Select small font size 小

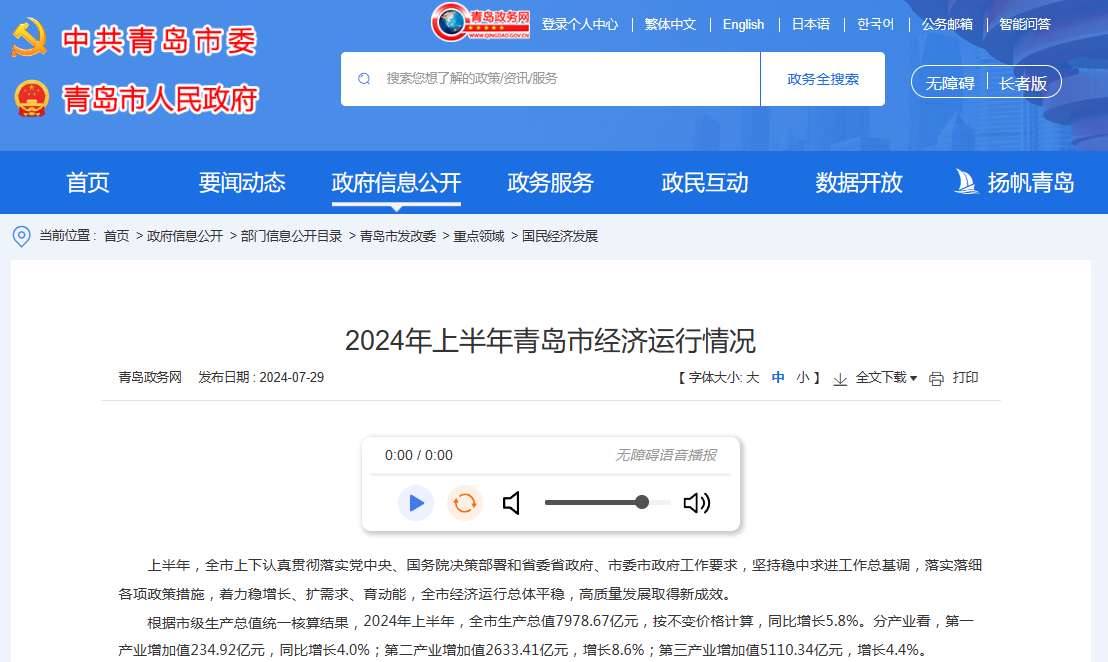click(x=803, y=378)
